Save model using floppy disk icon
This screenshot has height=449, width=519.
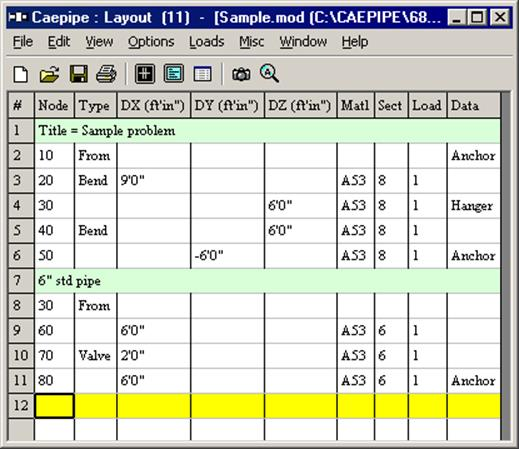79,74
